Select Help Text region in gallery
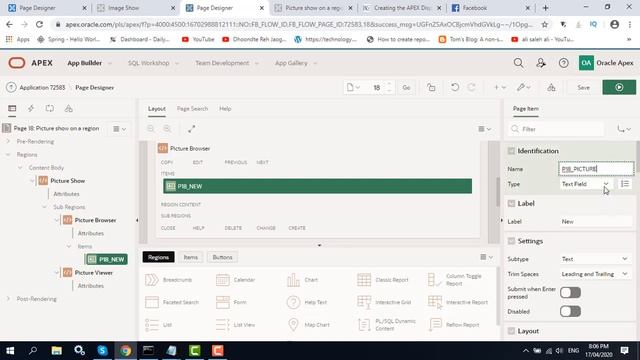 307,302
